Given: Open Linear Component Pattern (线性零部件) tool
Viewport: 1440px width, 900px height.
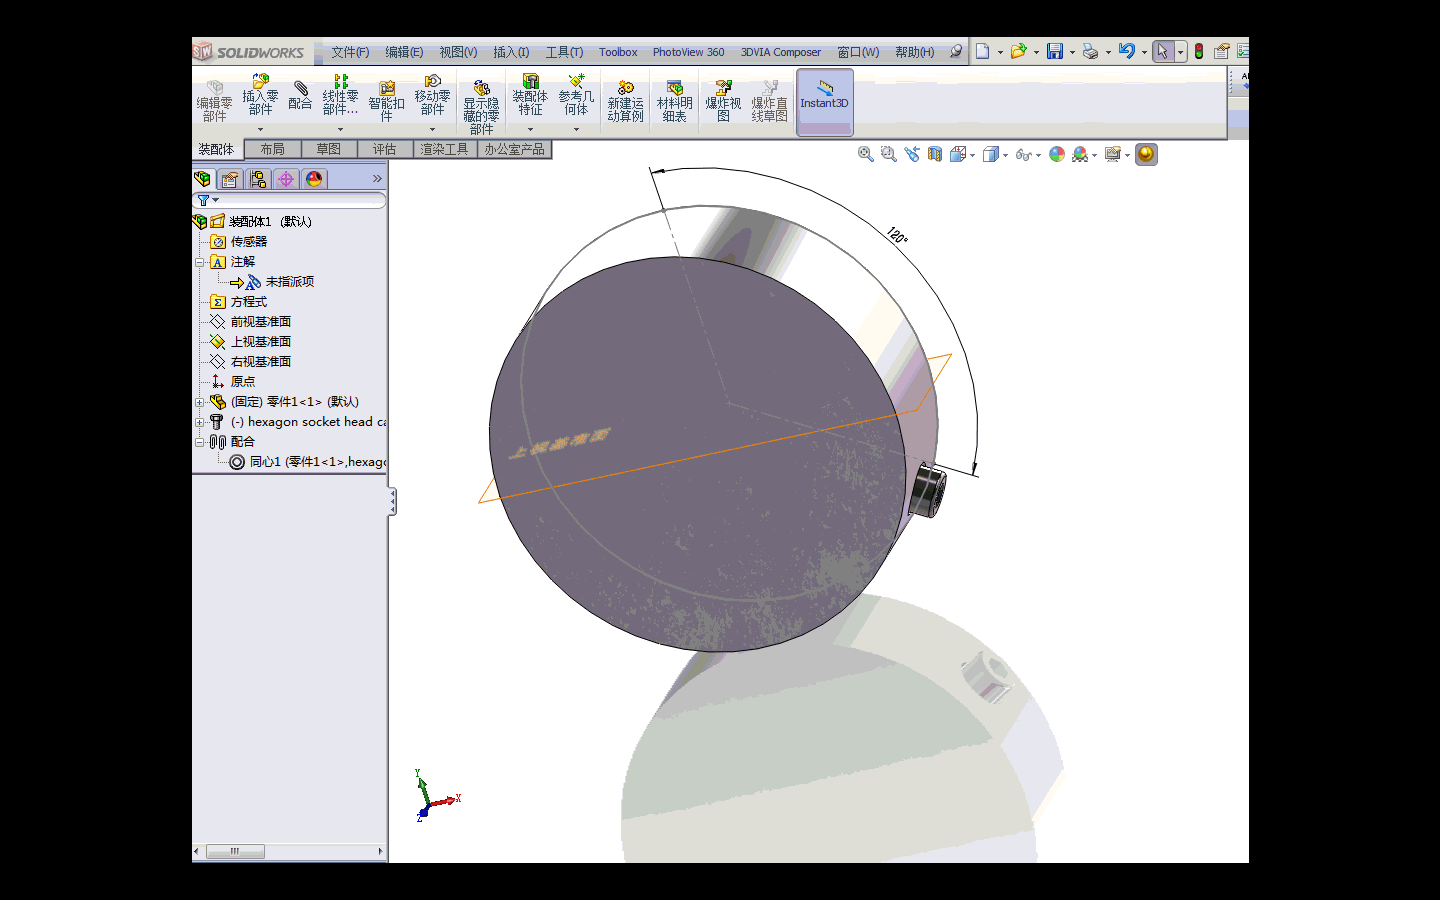Looking at the screenshot, I should pyautogui.click(x=340, y=96).
